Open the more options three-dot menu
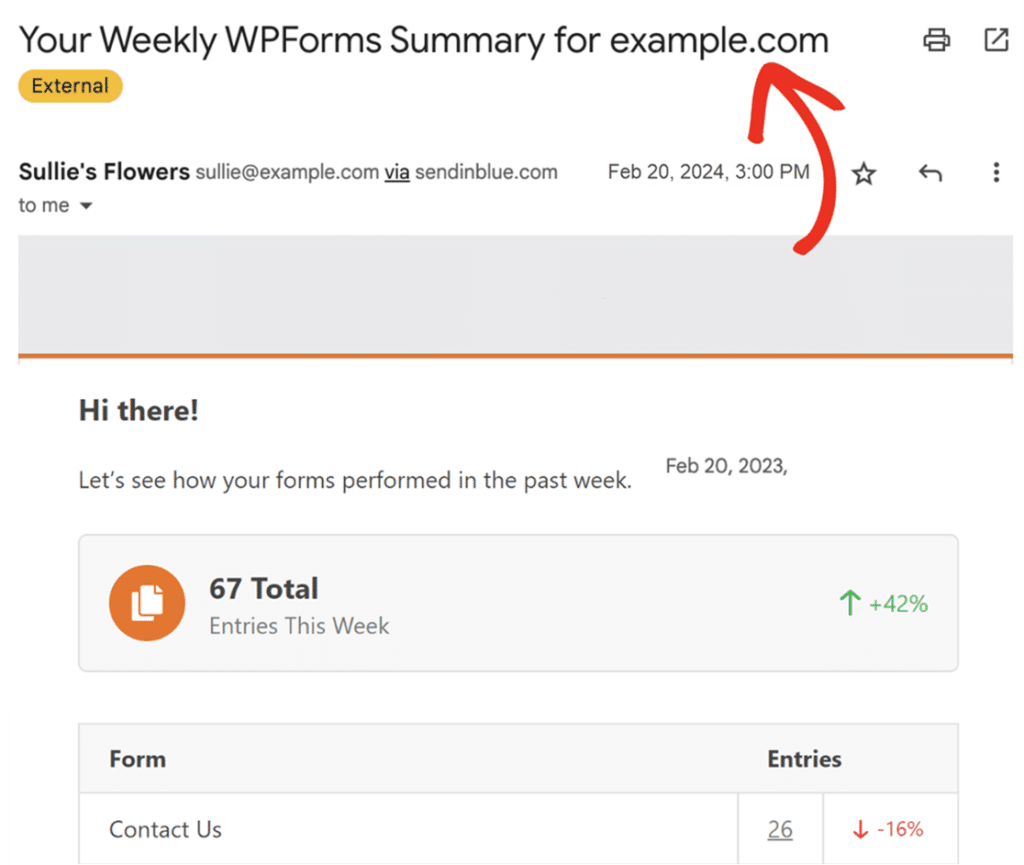Screen dimensions: 1024x865 point(996,173)
